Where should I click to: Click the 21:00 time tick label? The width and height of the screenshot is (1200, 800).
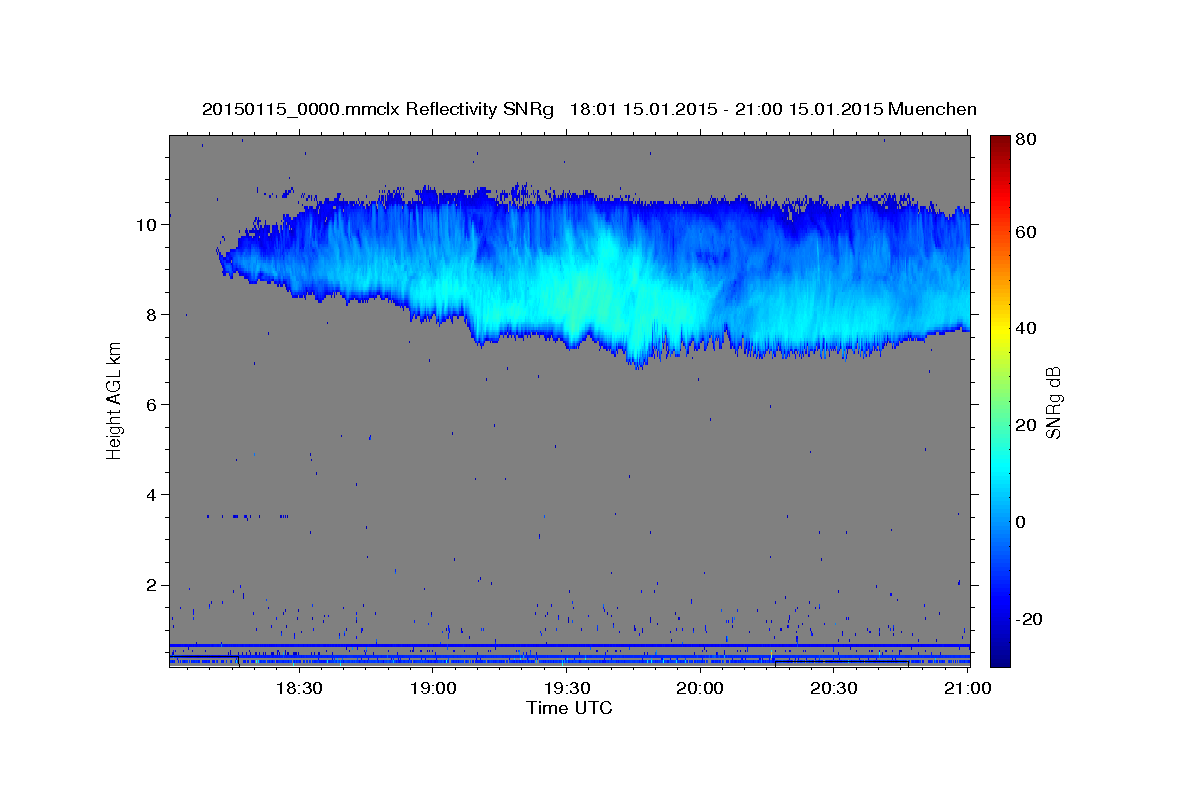(x=968, y=688)
